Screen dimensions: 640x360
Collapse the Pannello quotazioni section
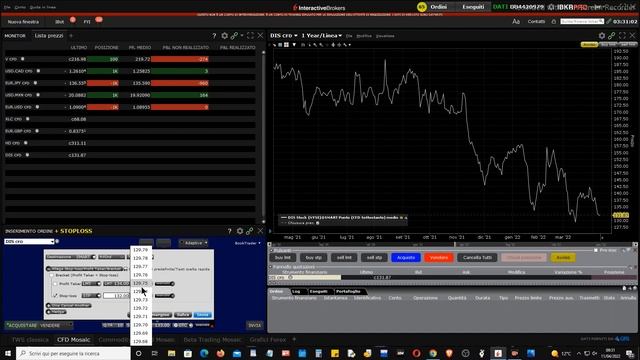271,267
